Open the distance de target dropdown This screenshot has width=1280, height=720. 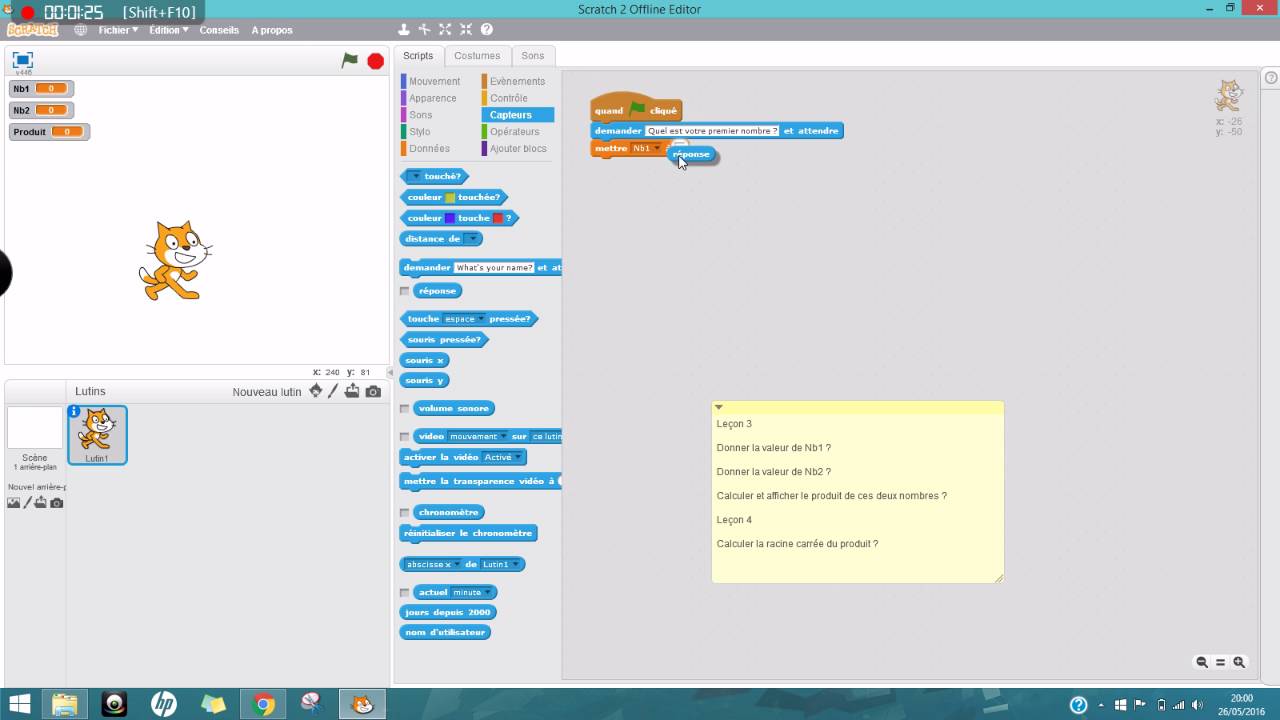(x=472, y=239)
